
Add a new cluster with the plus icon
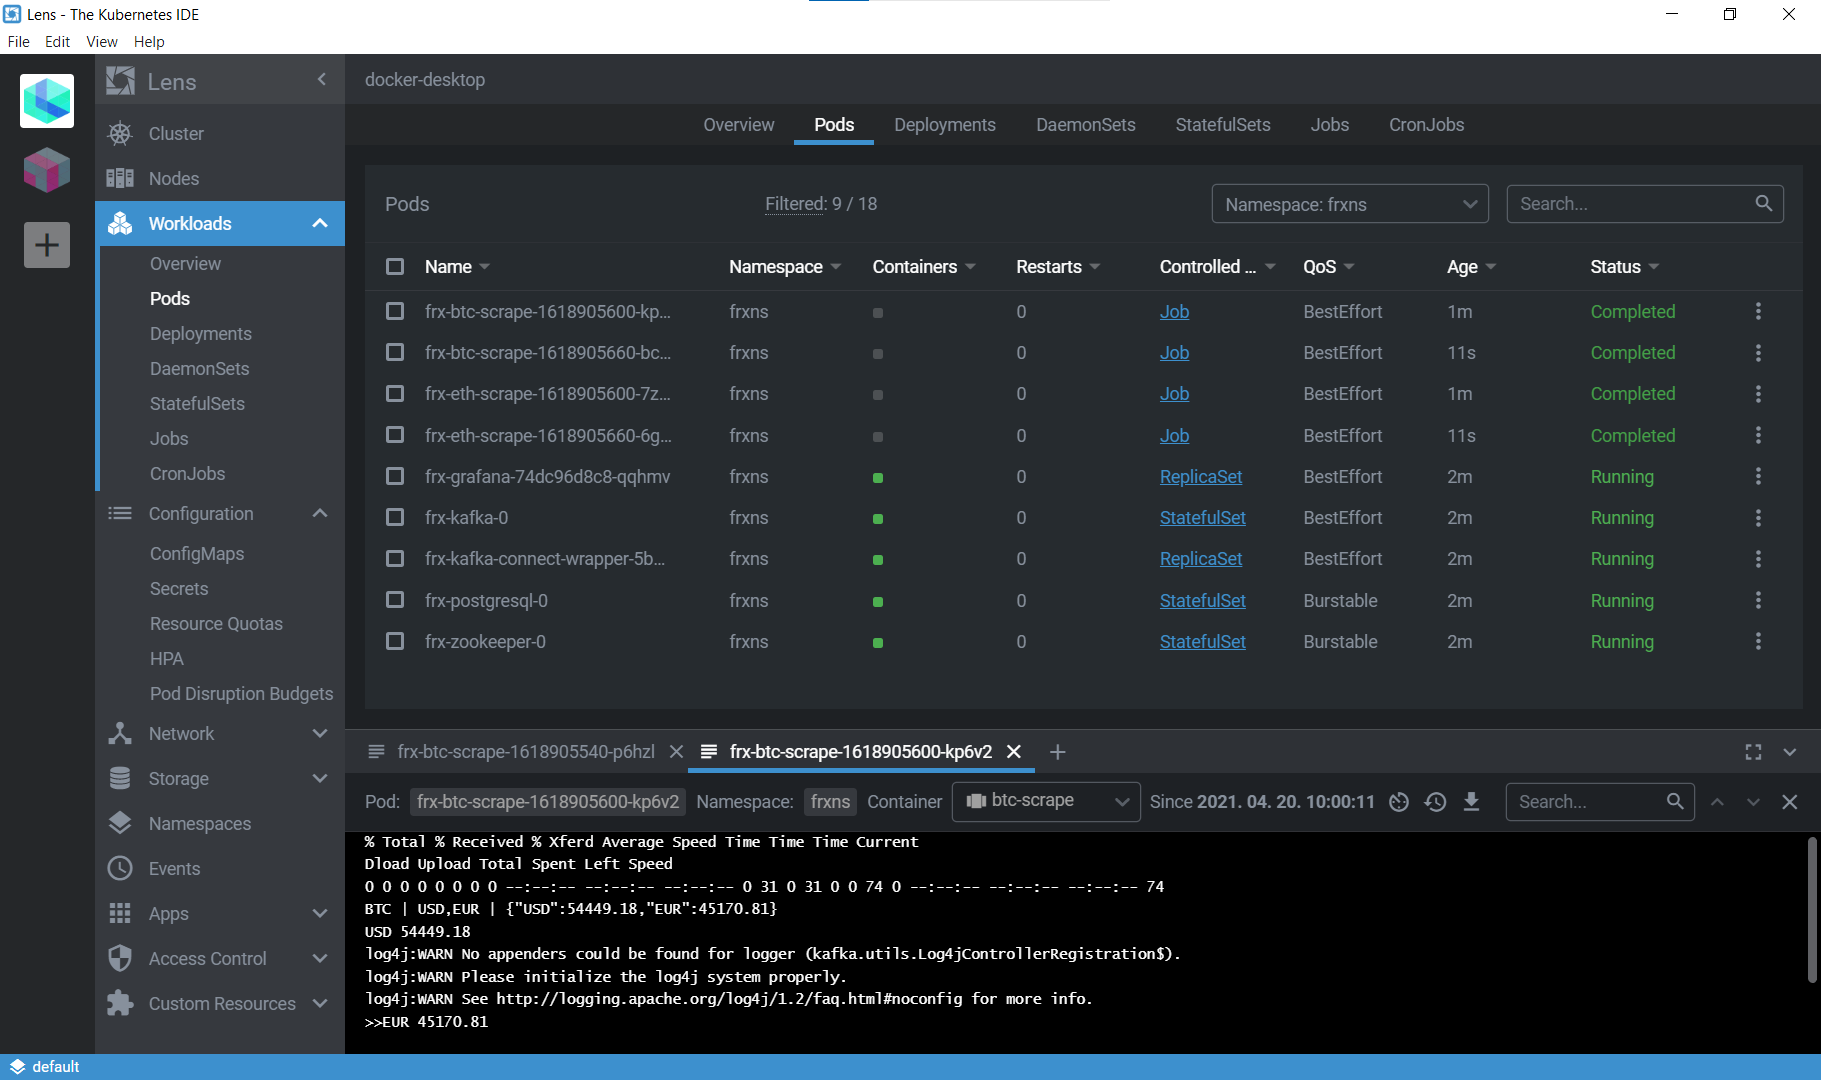[47, 245]
